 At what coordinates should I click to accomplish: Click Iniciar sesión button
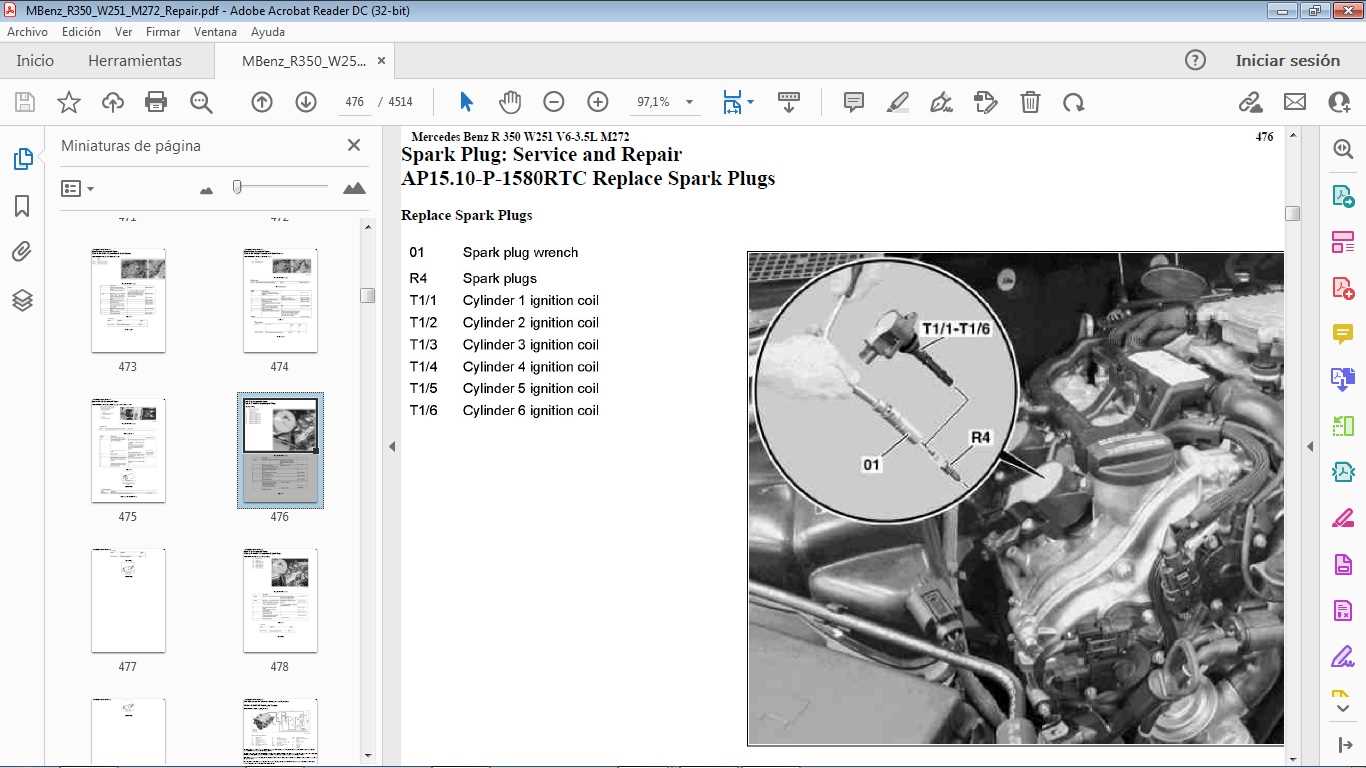pyautogui.click(x=1288, y=60)
